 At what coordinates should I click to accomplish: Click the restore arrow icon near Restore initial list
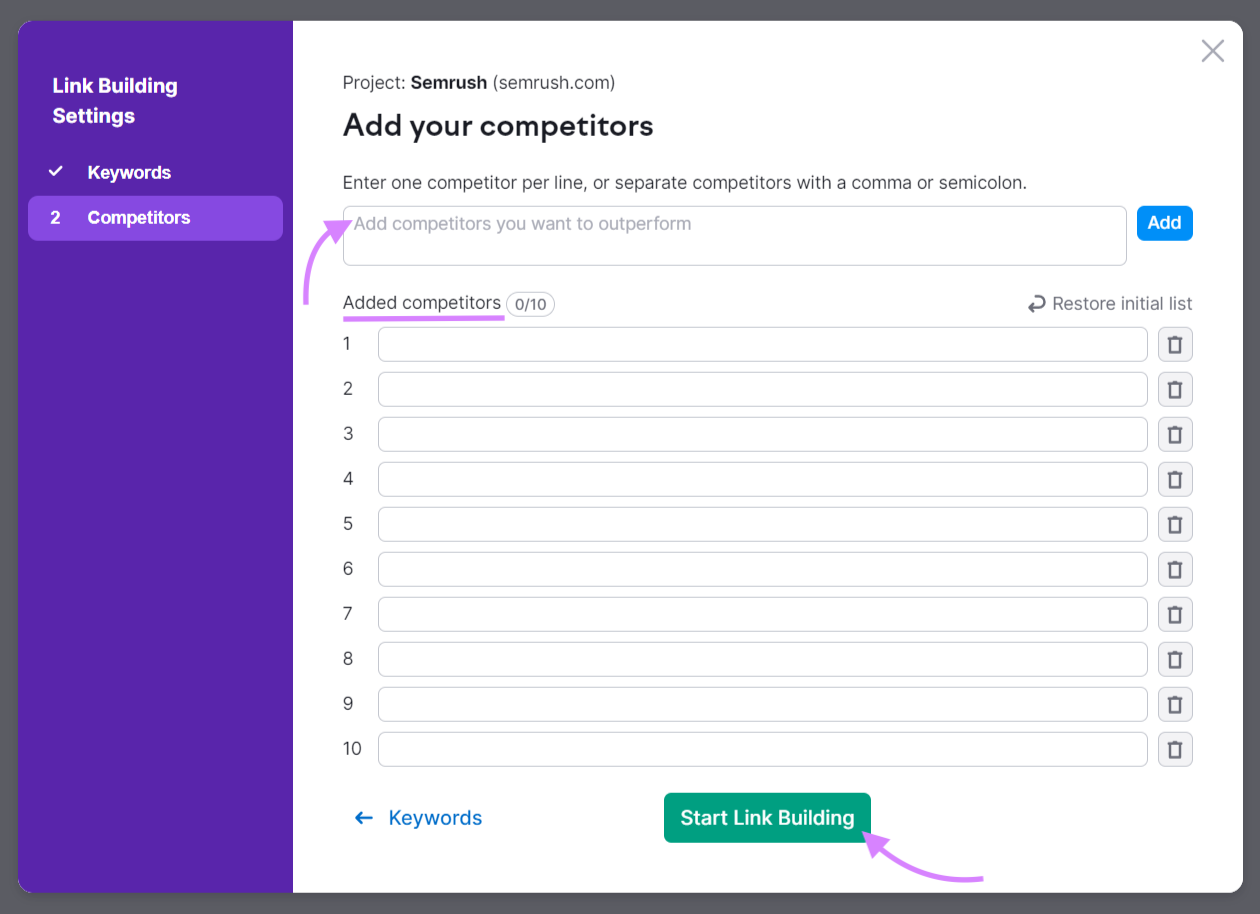(1035, 303)
